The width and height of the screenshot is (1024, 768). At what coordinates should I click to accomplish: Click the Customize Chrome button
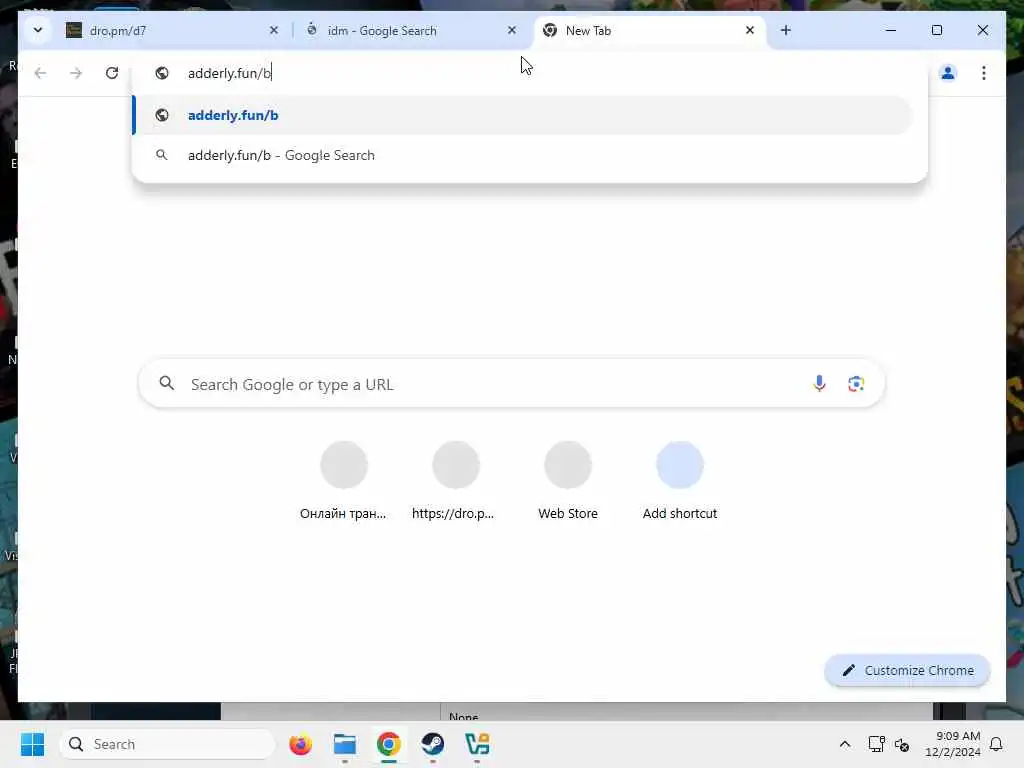point(907,671)
